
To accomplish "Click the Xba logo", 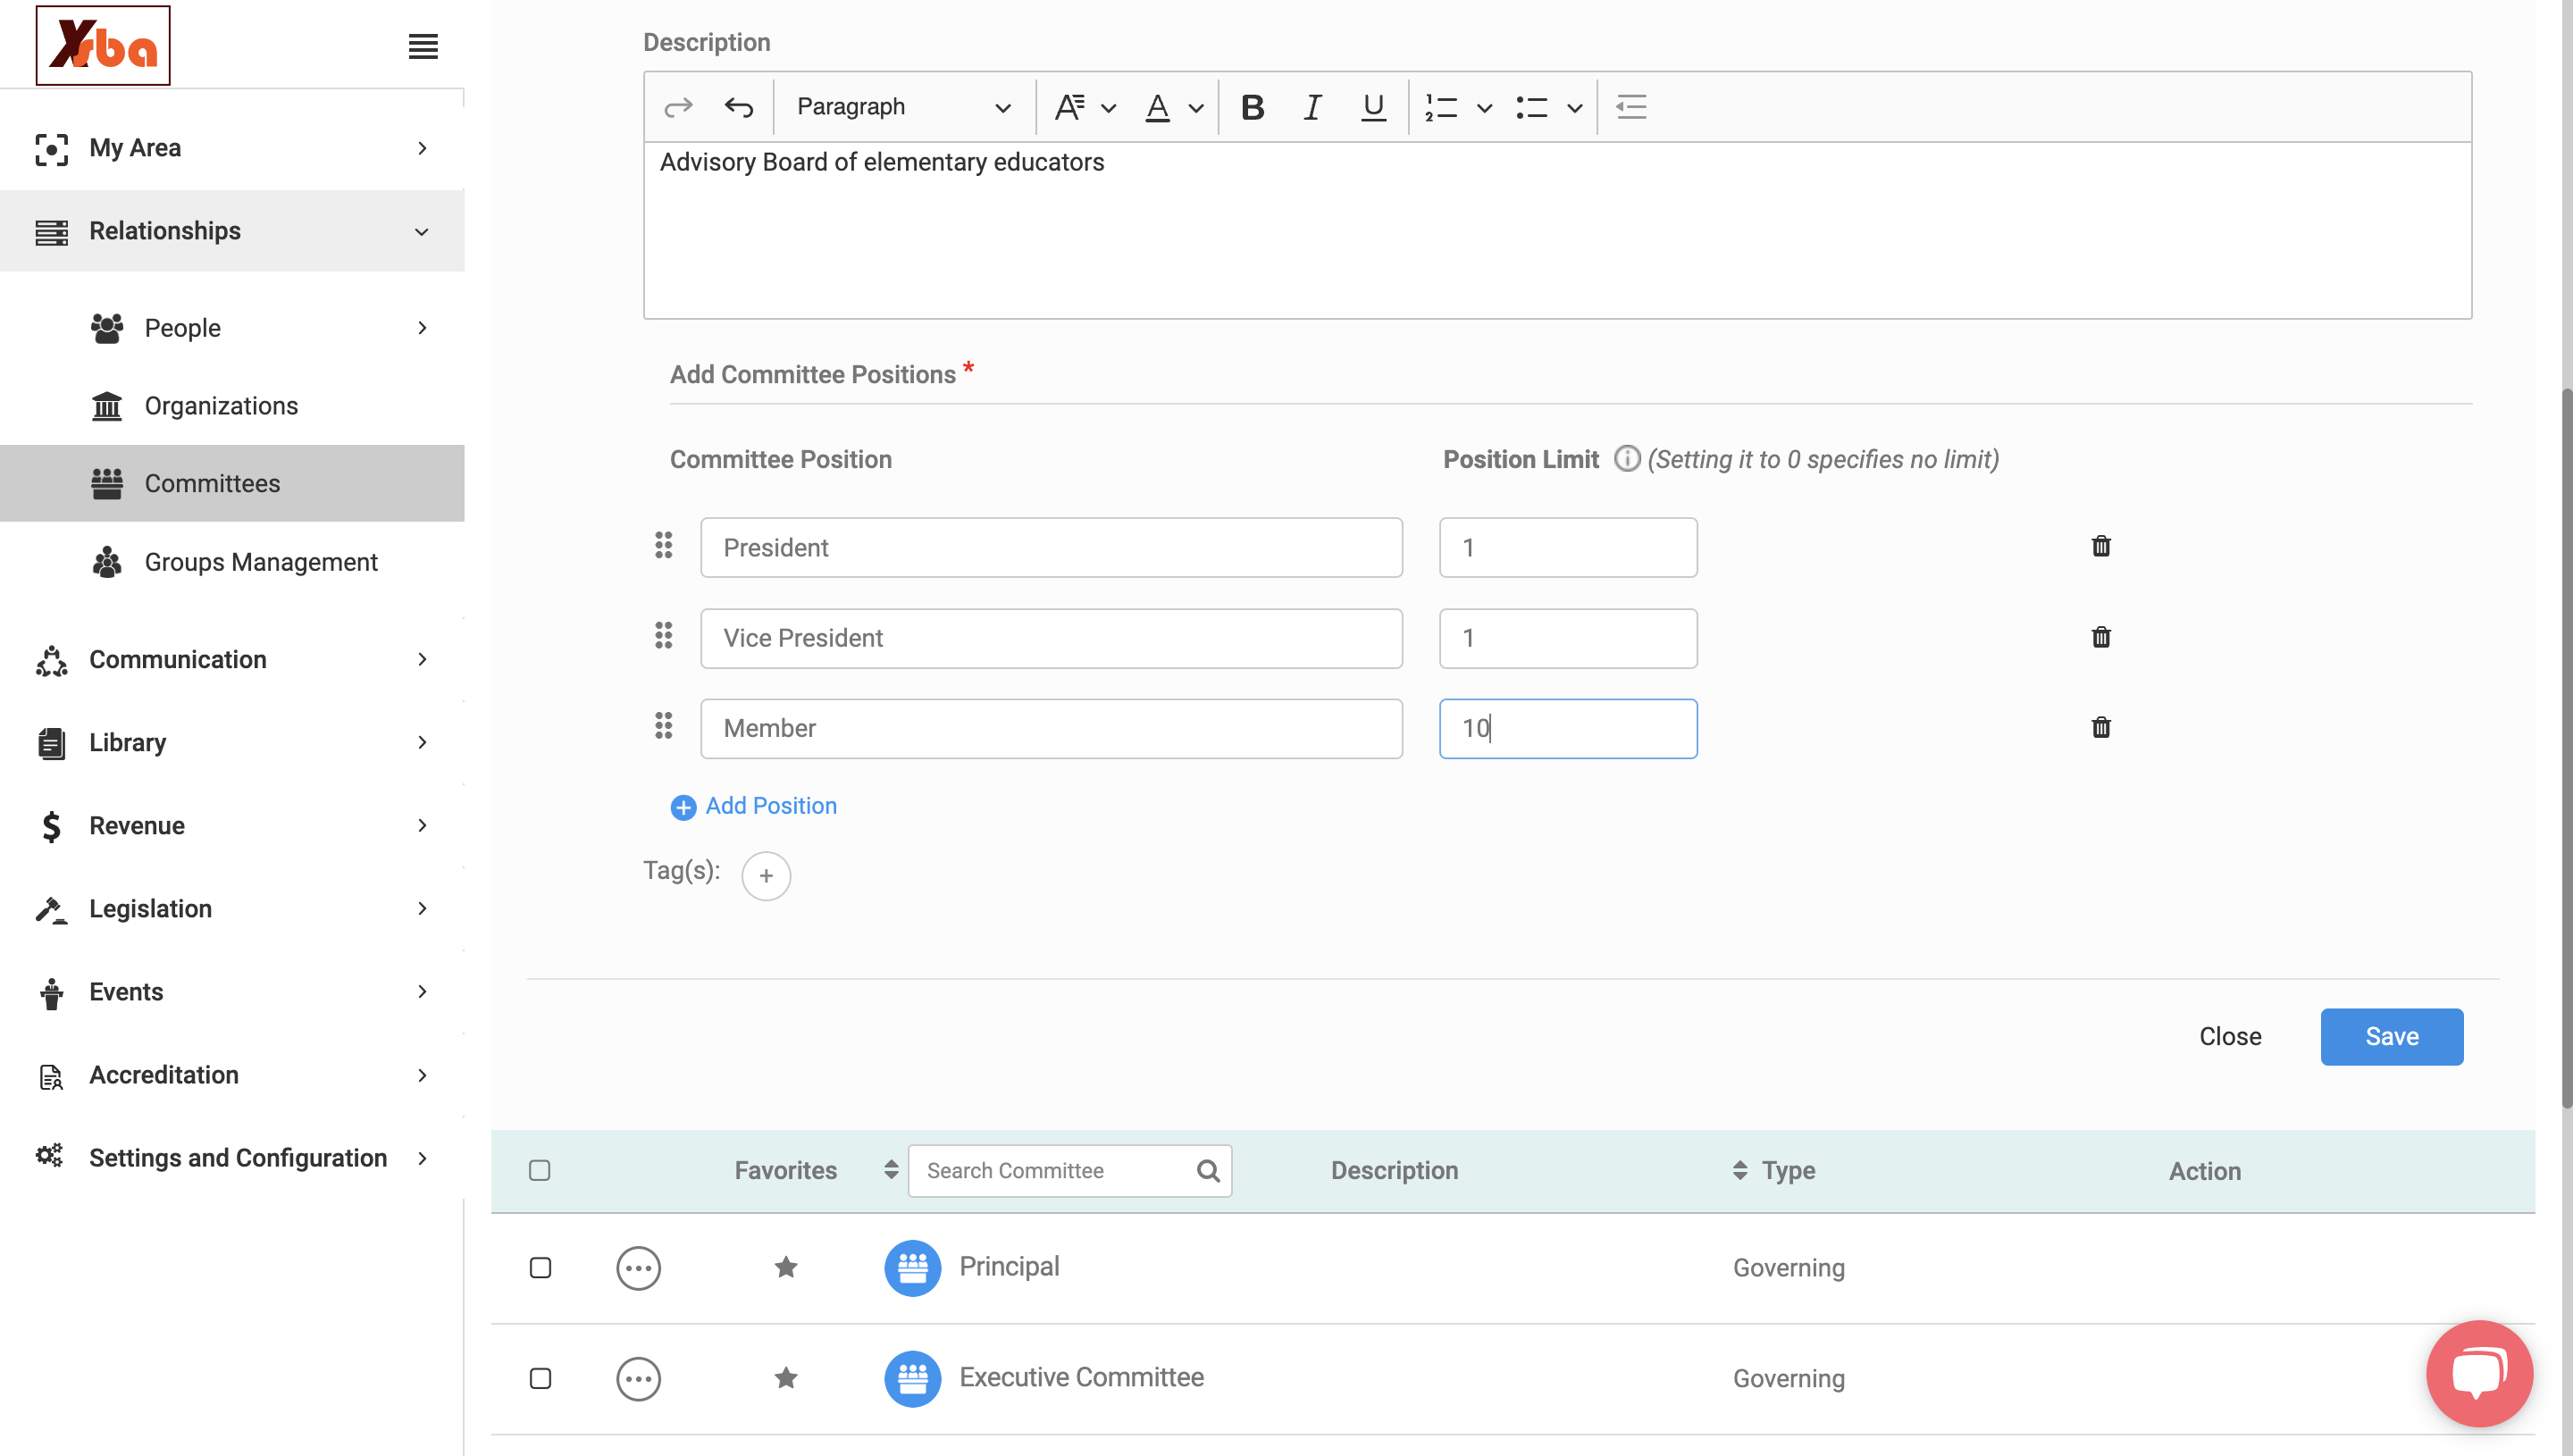I will 103,46.
